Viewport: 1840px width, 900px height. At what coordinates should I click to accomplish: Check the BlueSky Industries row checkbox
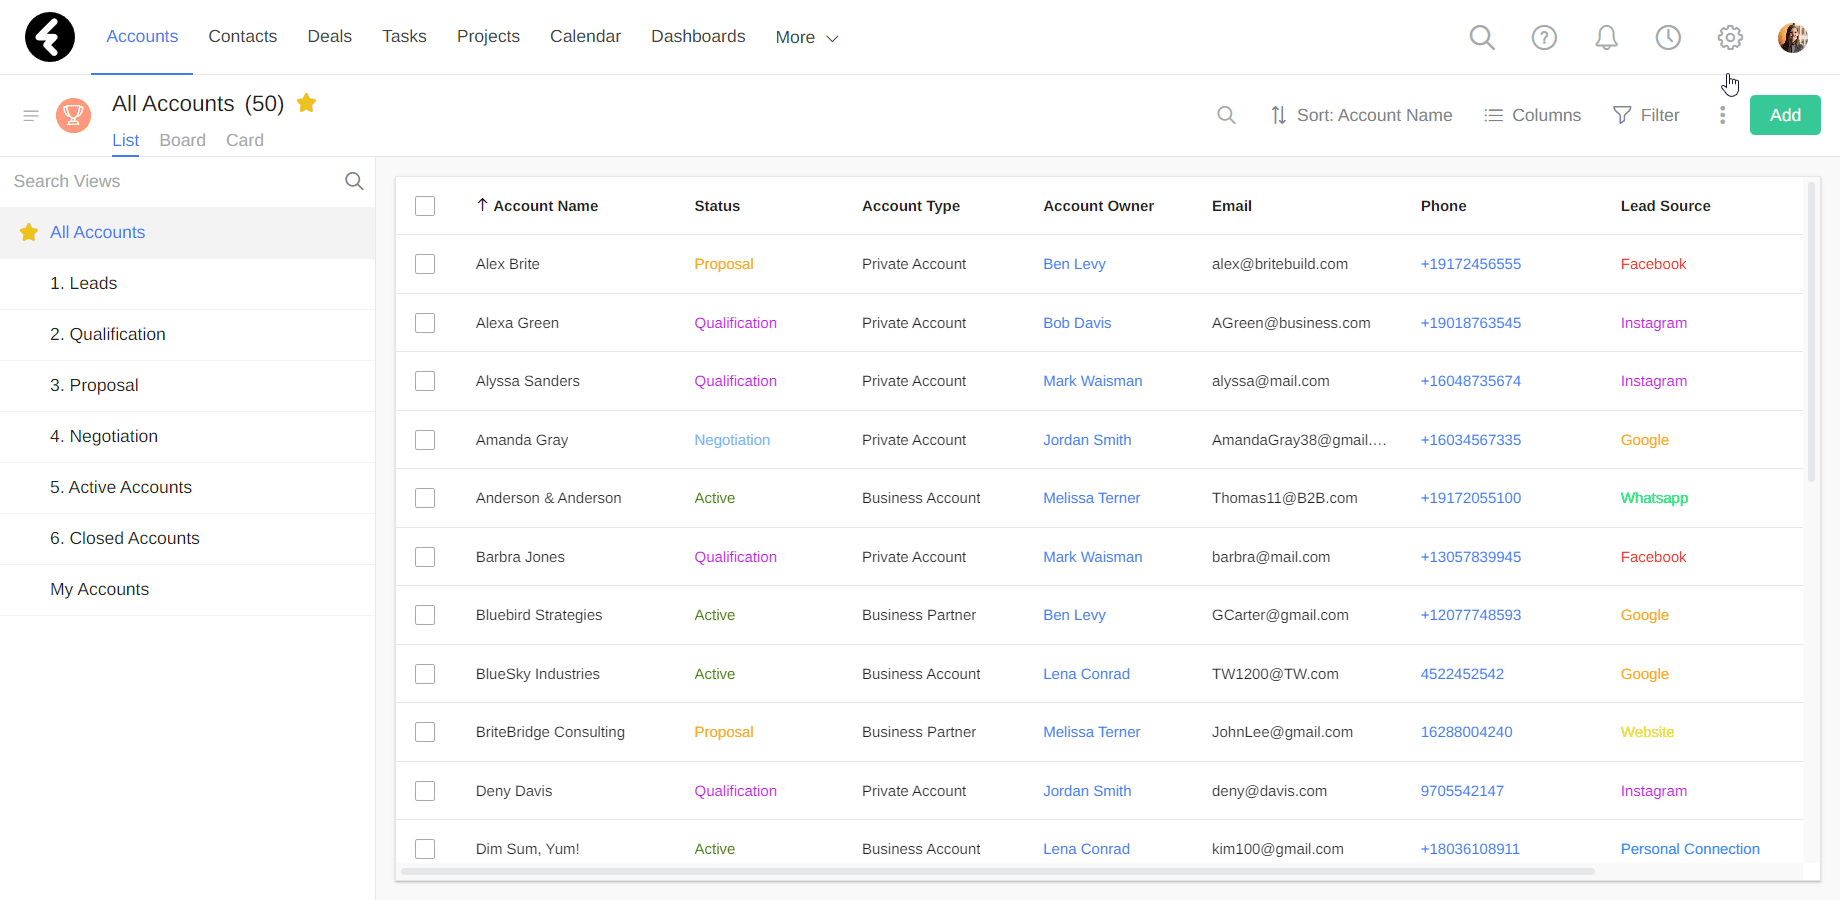point(425,674)
